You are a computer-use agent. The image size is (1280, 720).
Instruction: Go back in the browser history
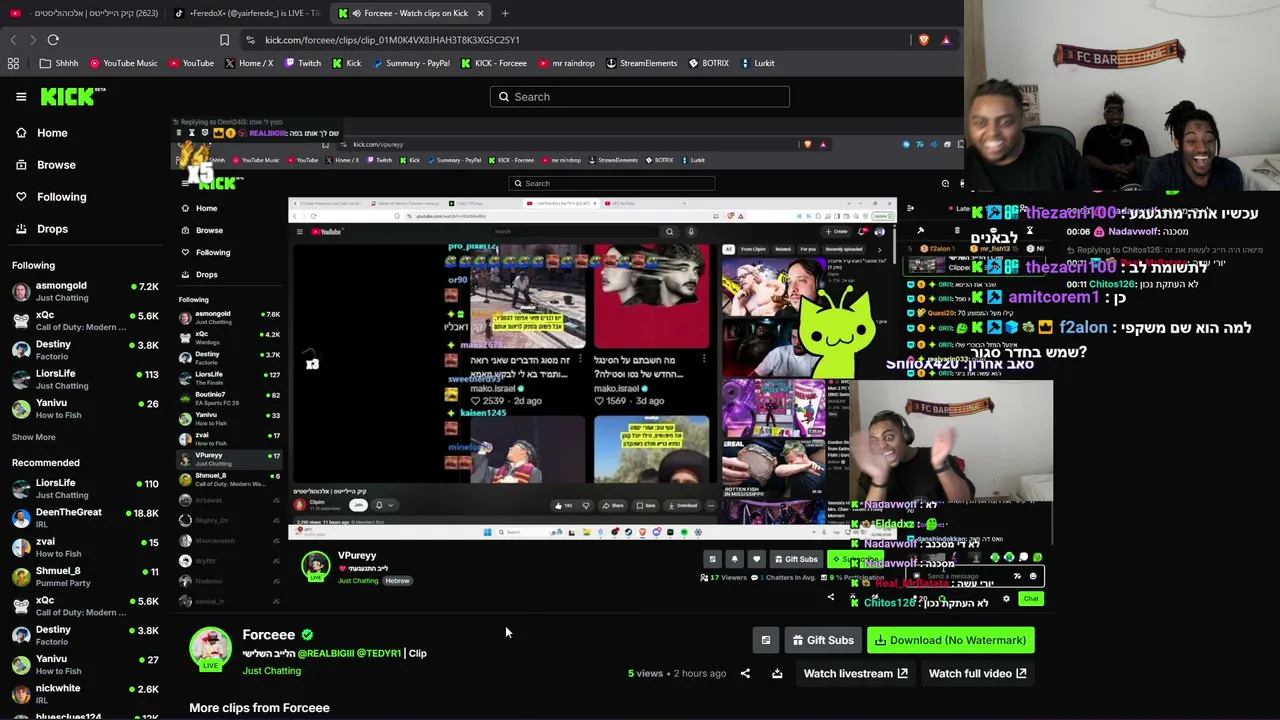13,40
